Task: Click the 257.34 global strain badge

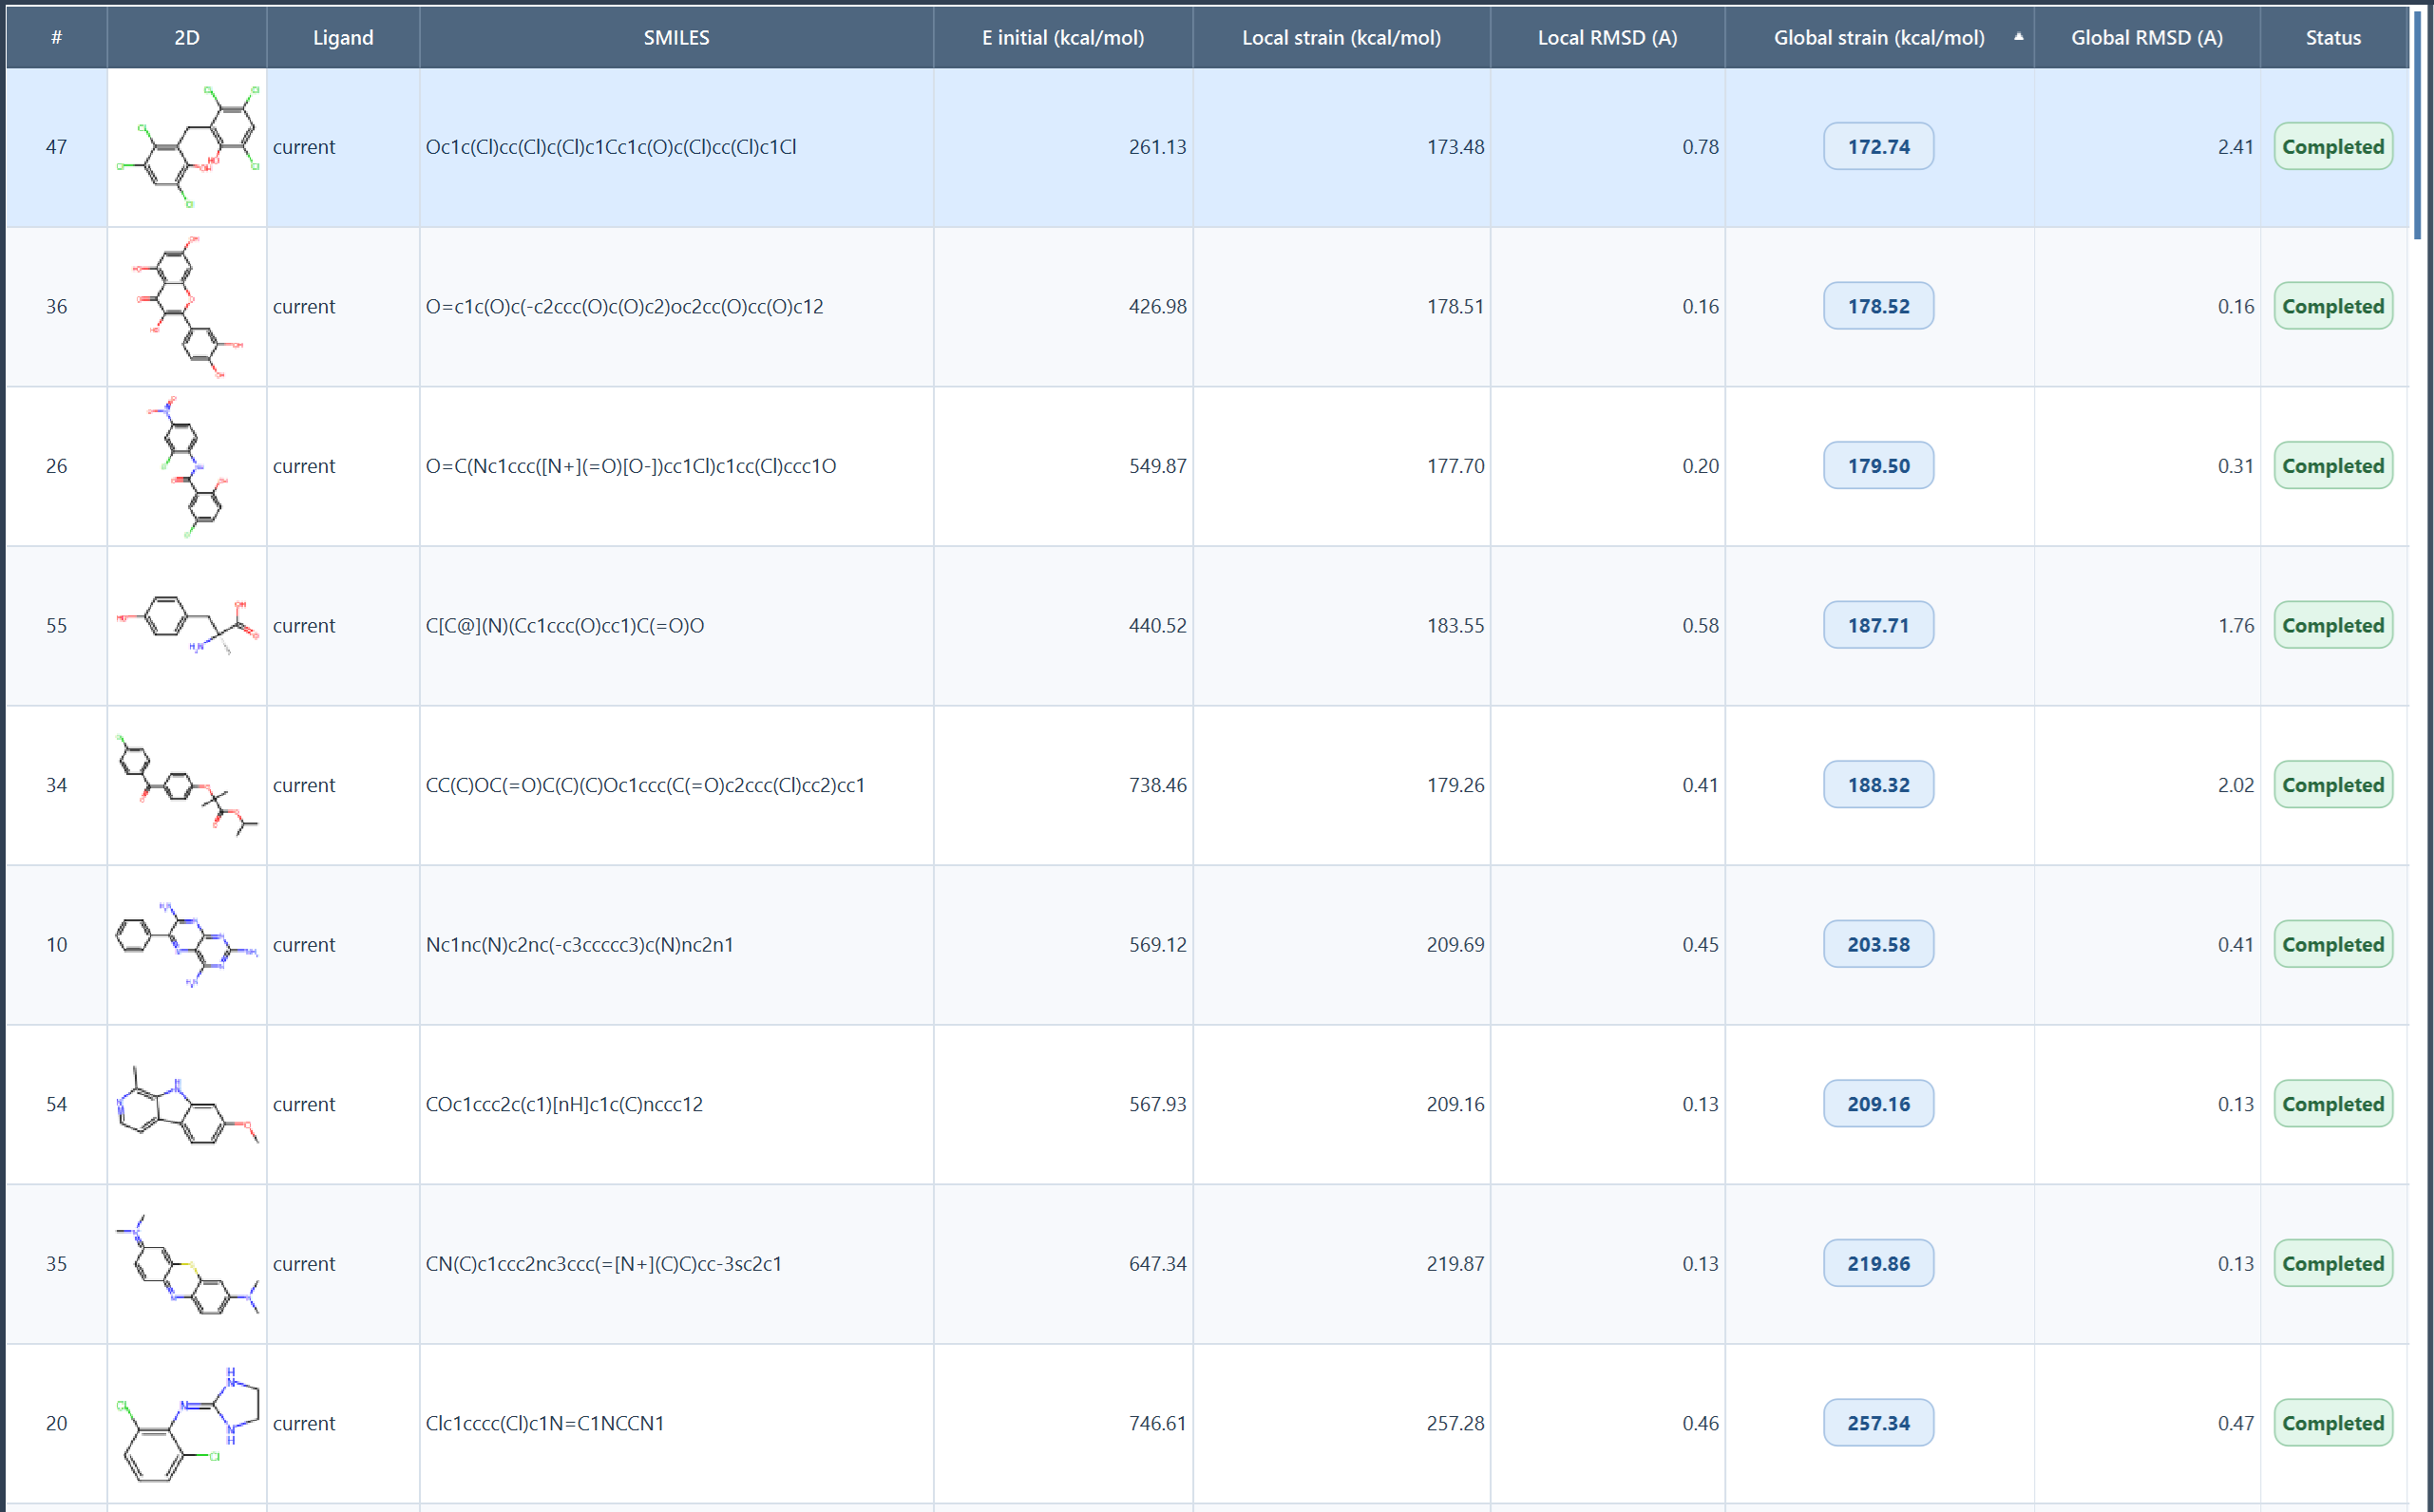Action: [x=1877, y=1423]
